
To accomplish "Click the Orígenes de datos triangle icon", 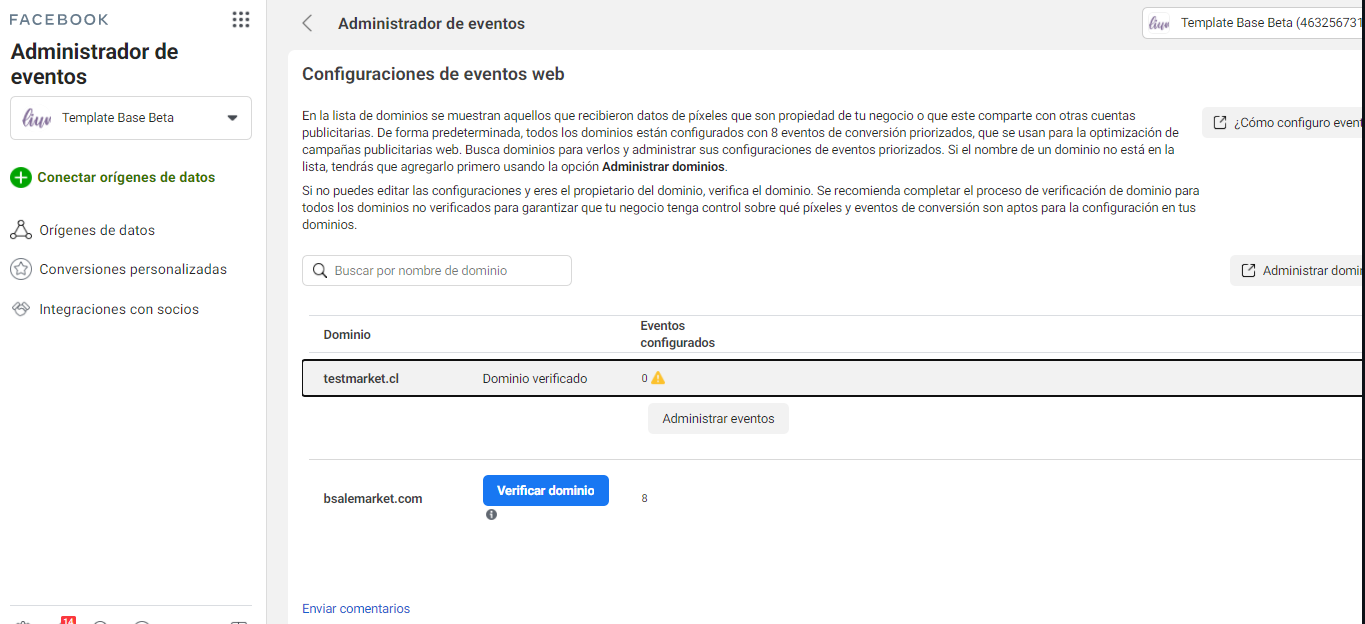I will [x=21, y=230].
